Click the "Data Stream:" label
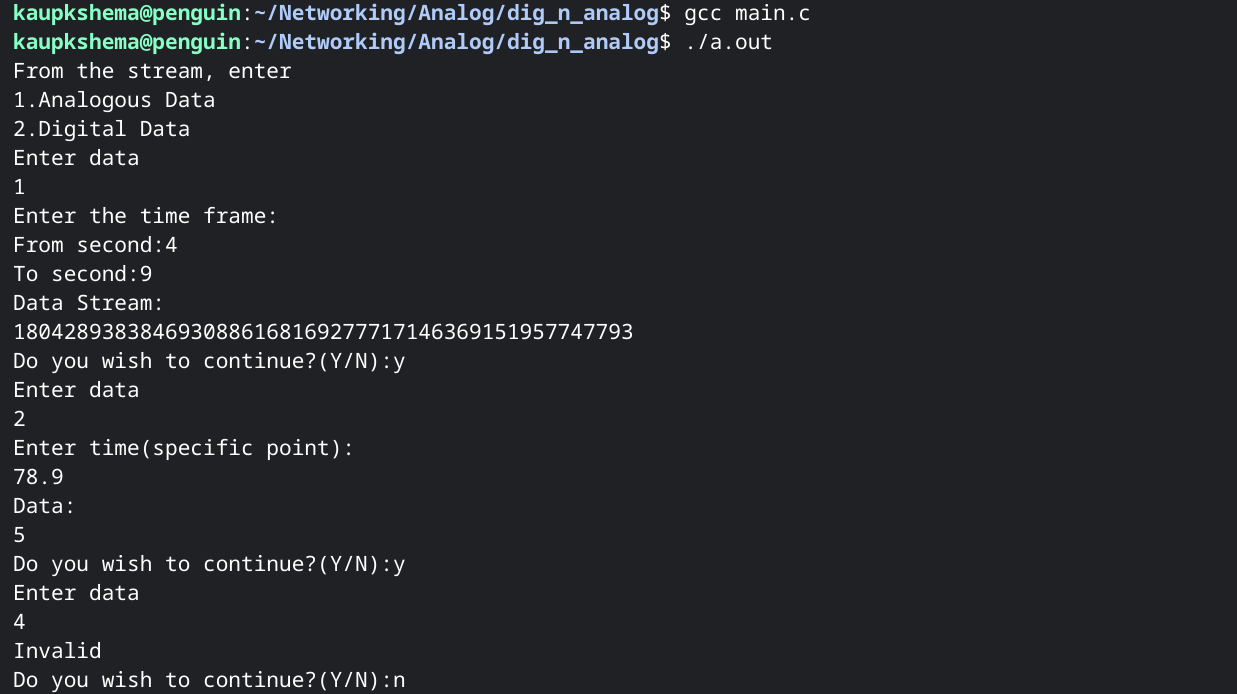 click(88, 303)
